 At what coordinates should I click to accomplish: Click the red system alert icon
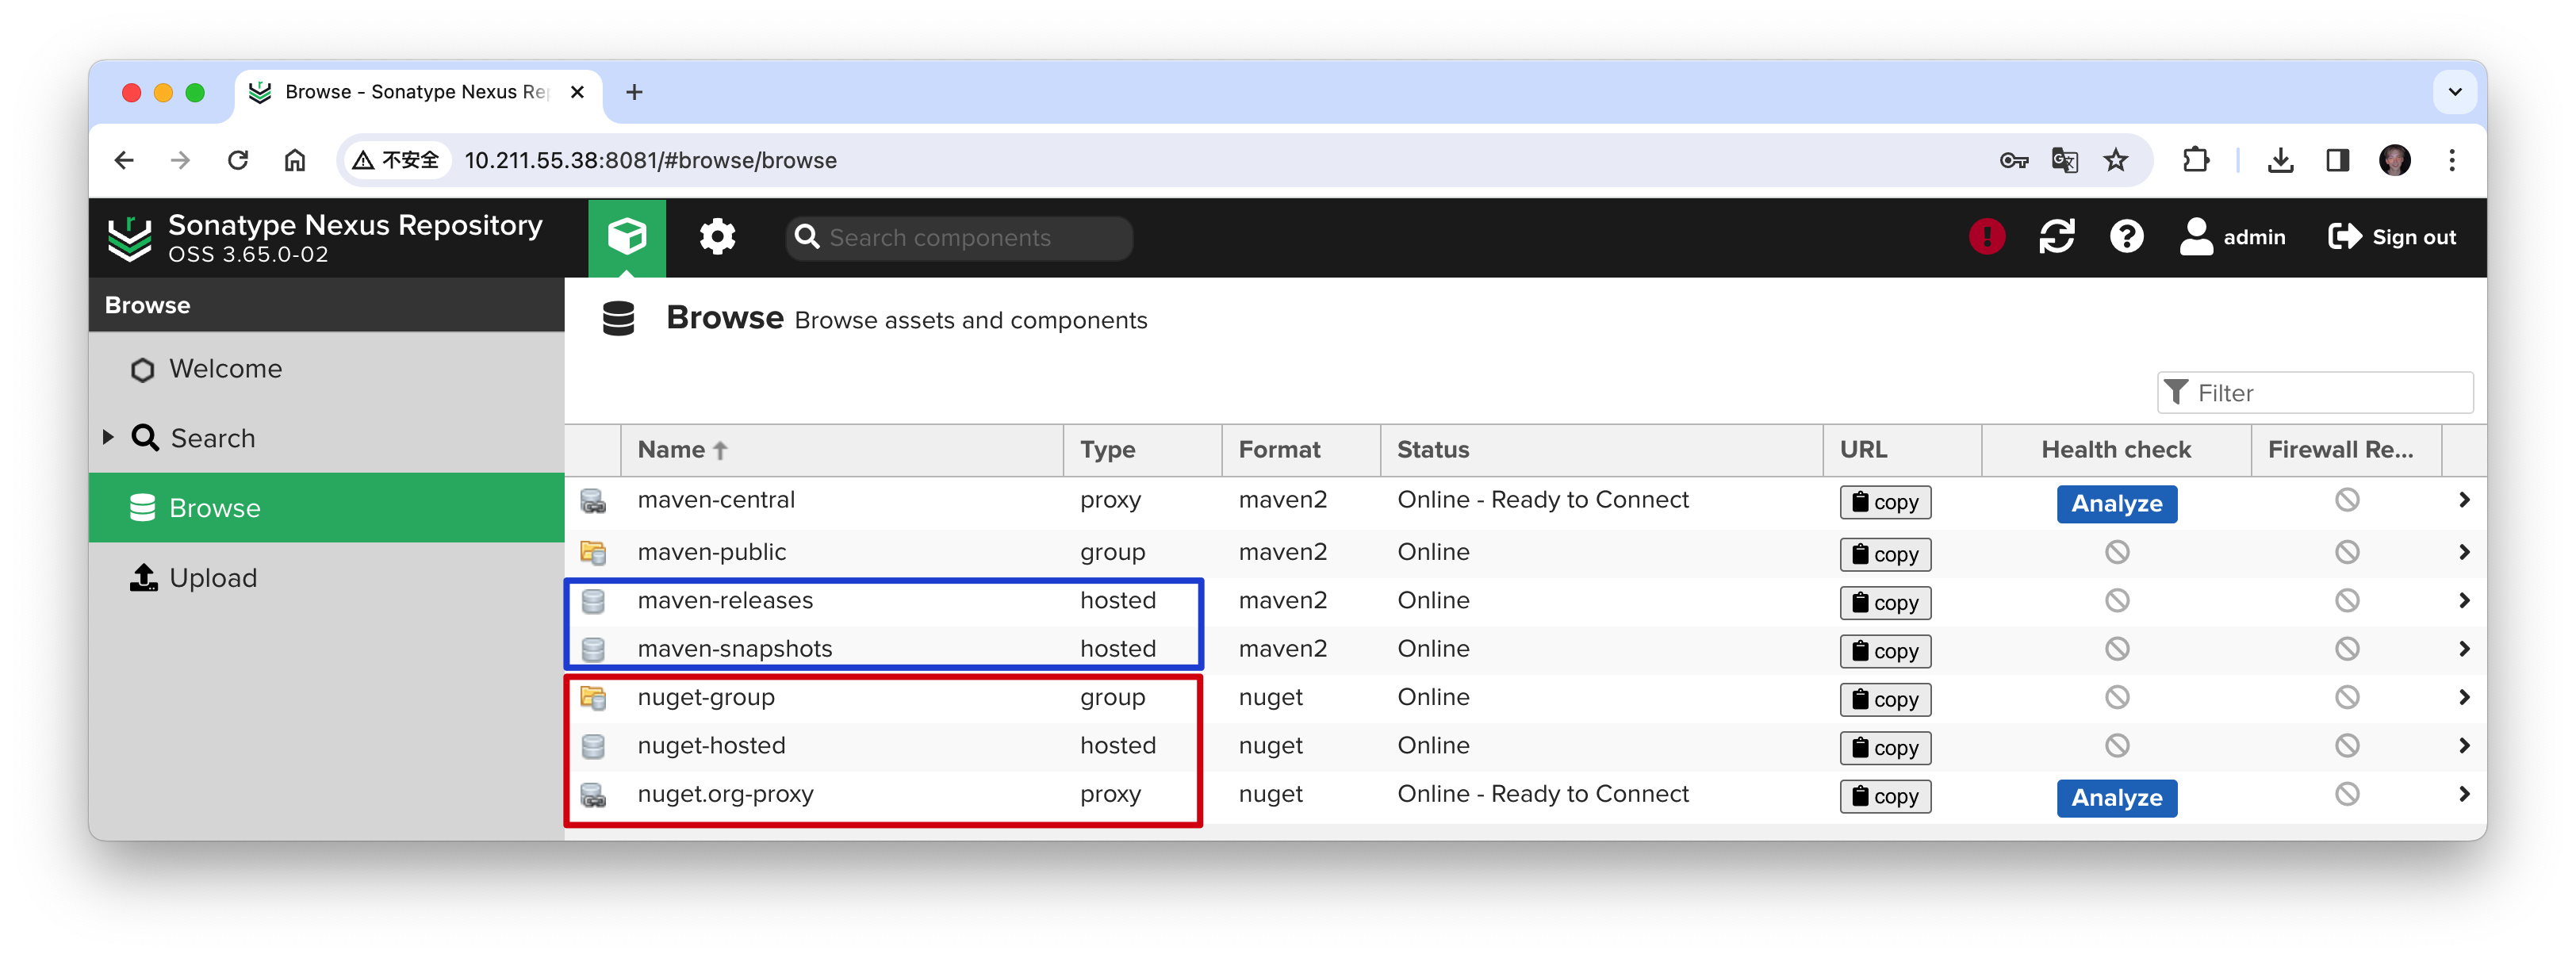point(1986,237)
